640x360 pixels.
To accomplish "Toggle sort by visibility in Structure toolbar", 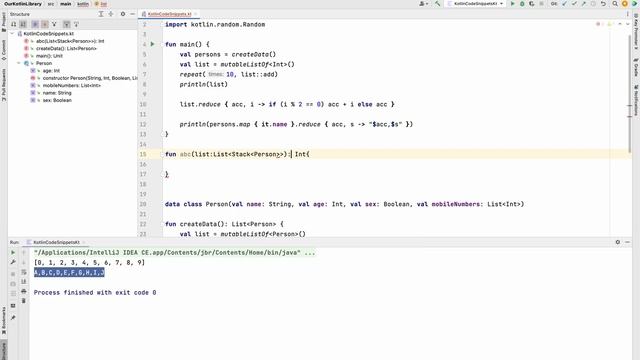I will tap(13, 24).
